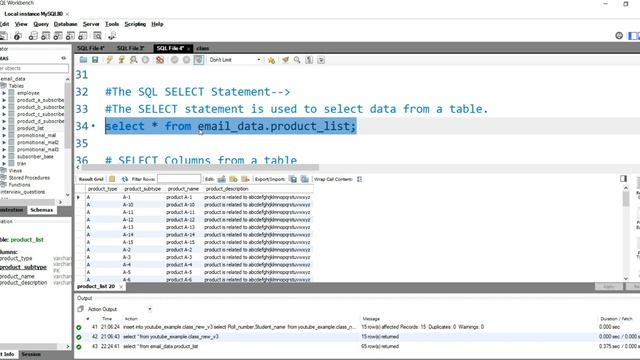Delete the selected rows icon in result toolbar
The width and height of the screenshot is (640, 360).
[245, 179]
